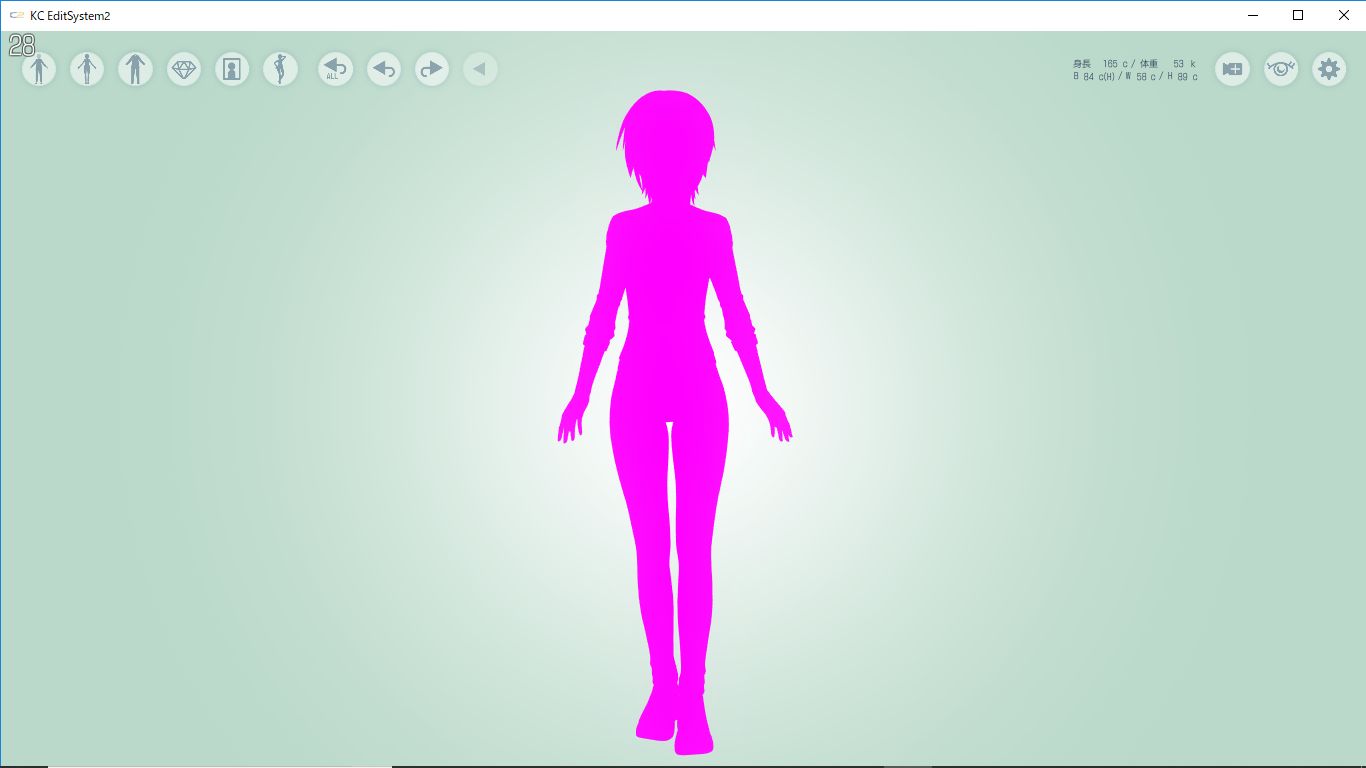The image size is (1366, 768).
Task: Choose the posing figure icon
Action: (x=280, y=69)
